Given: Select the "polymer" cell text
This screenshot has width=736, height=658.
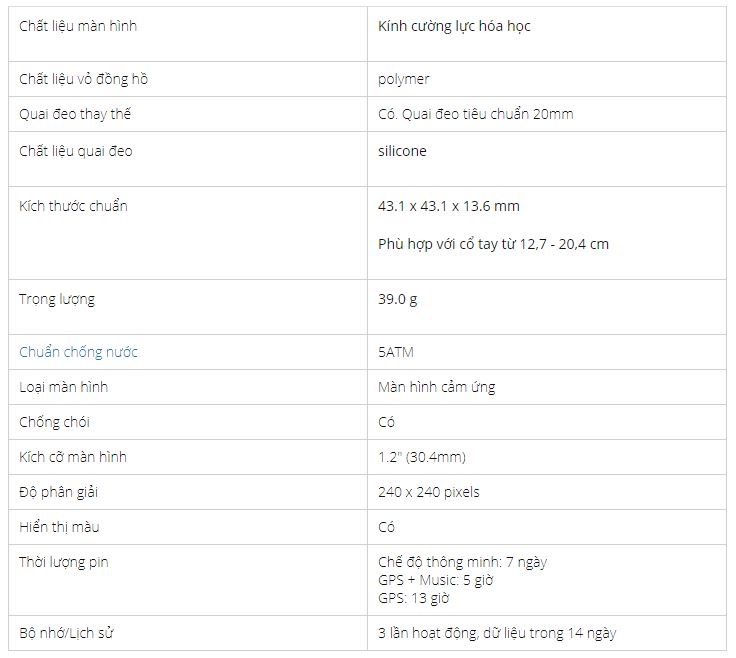Looking at the screenshot, I should [x=404, y=79].
